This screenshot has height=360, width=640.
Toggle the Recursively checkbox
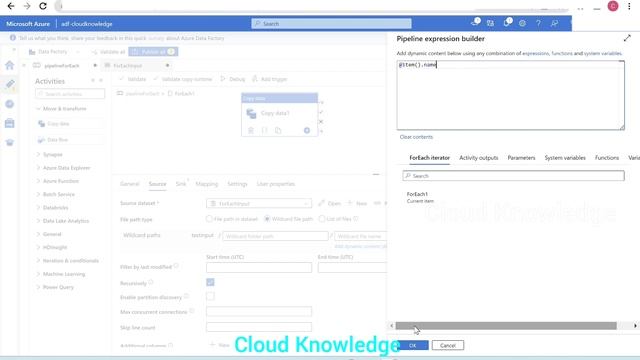point(210,282)
